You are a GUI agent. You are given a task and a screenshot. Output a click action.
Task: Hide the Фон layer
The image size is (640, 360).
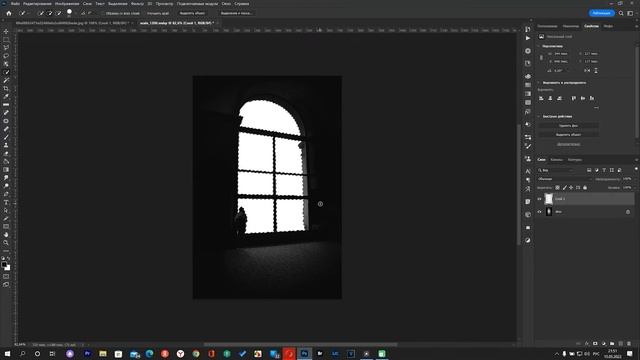(539, 212)
